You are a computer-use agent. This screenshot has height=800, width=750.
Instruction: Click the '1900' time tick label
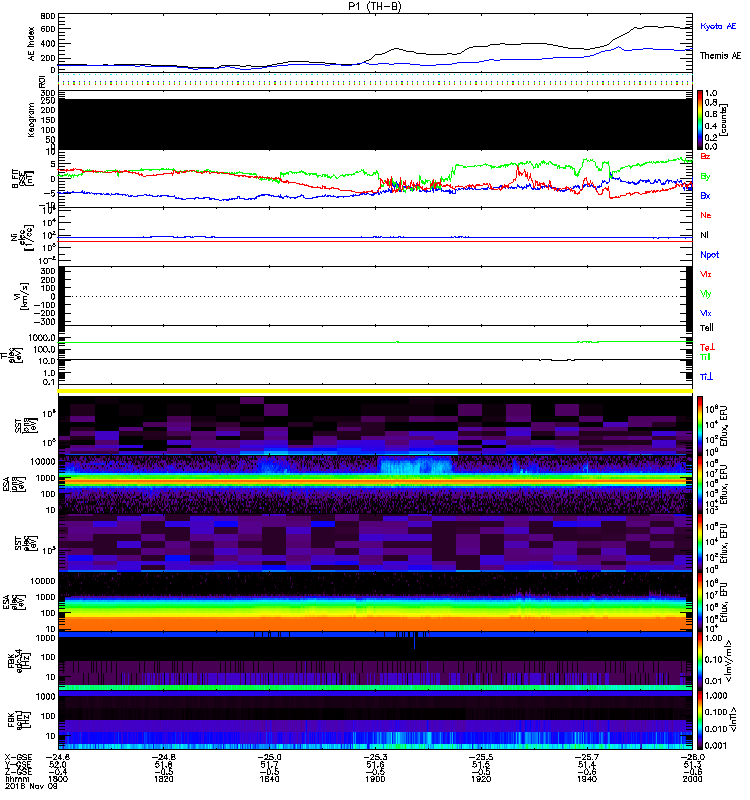click(375, 779)
